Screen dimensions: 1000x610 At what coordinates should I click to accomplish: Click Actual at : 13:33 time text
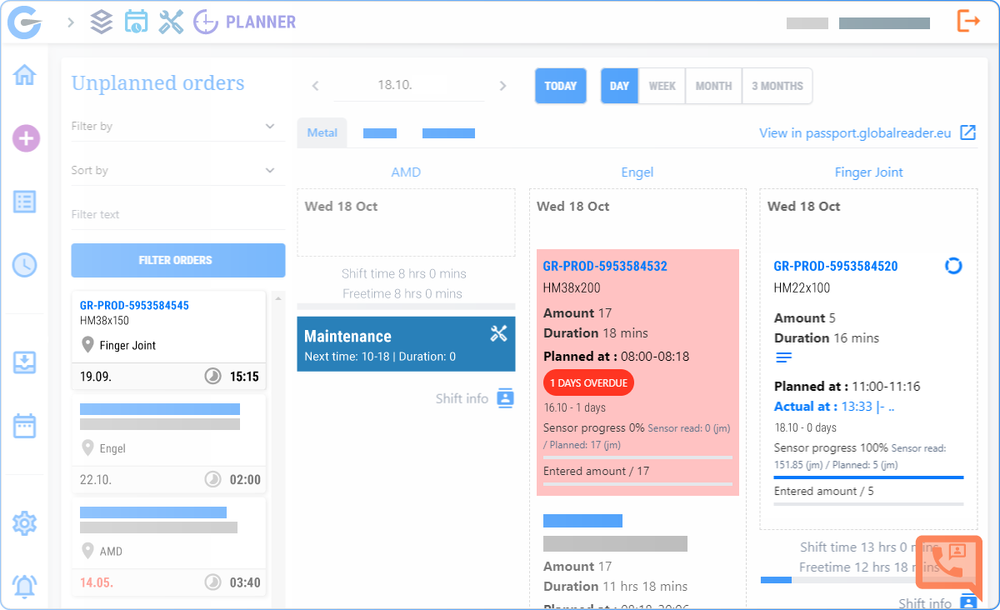pyautogui.click(x=834, y=406)
